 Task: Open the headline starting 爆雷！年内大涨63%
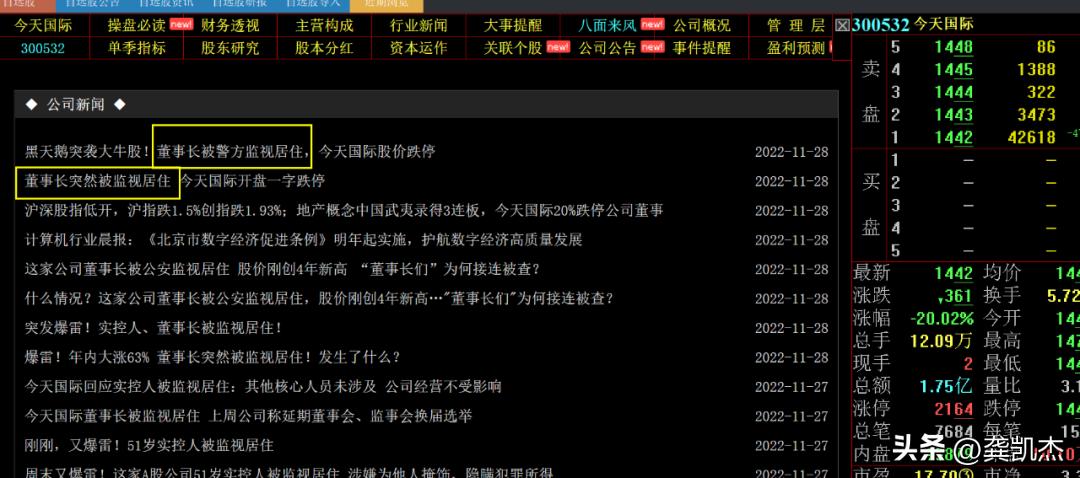212,358
